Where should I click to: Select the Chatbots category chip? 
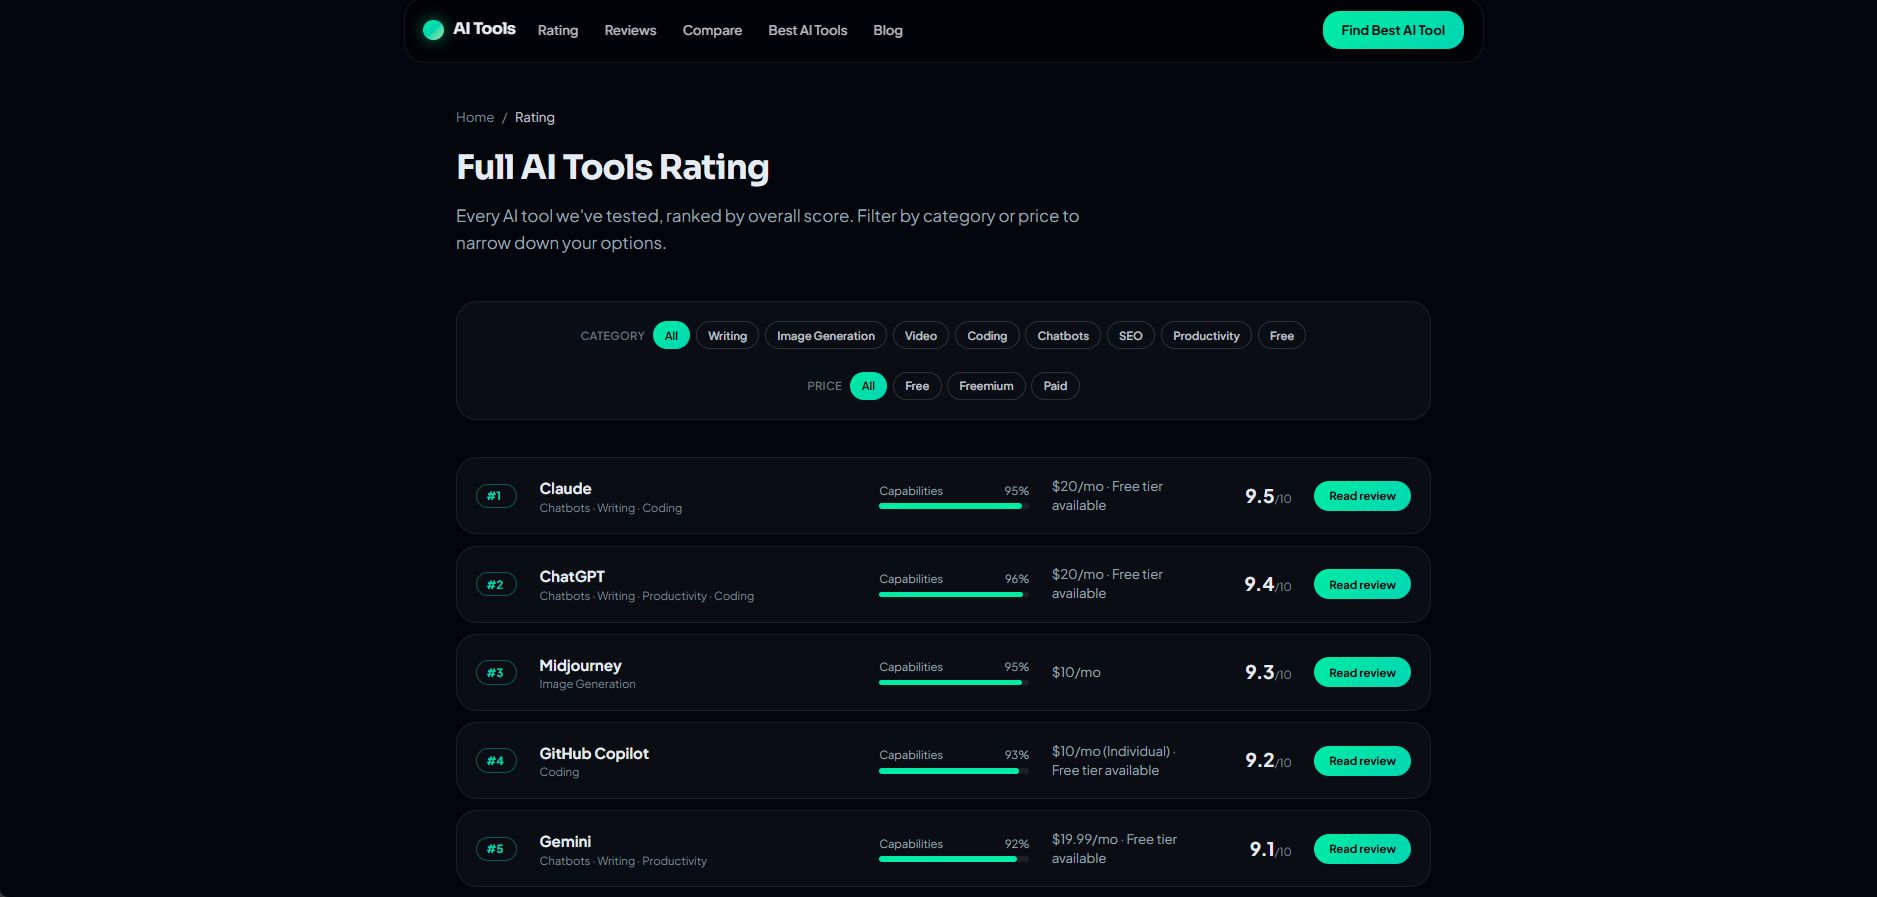pyautogui.click(x=1063, y=336)
